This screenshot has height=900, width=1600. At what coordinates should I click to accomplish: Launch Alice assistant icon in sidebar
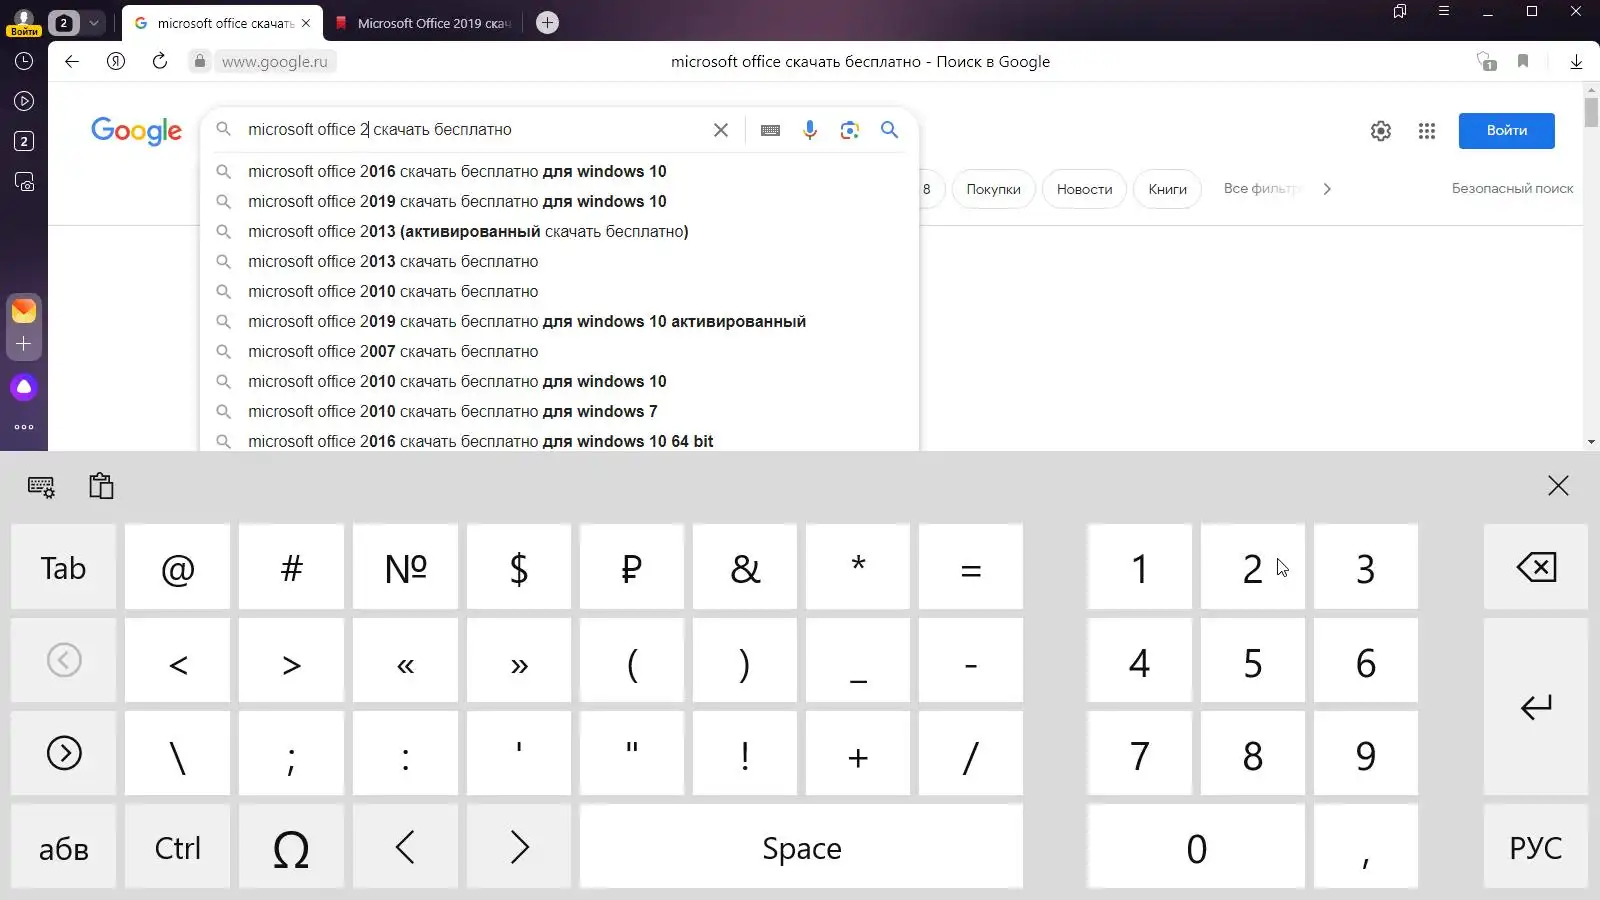[24, 387]
